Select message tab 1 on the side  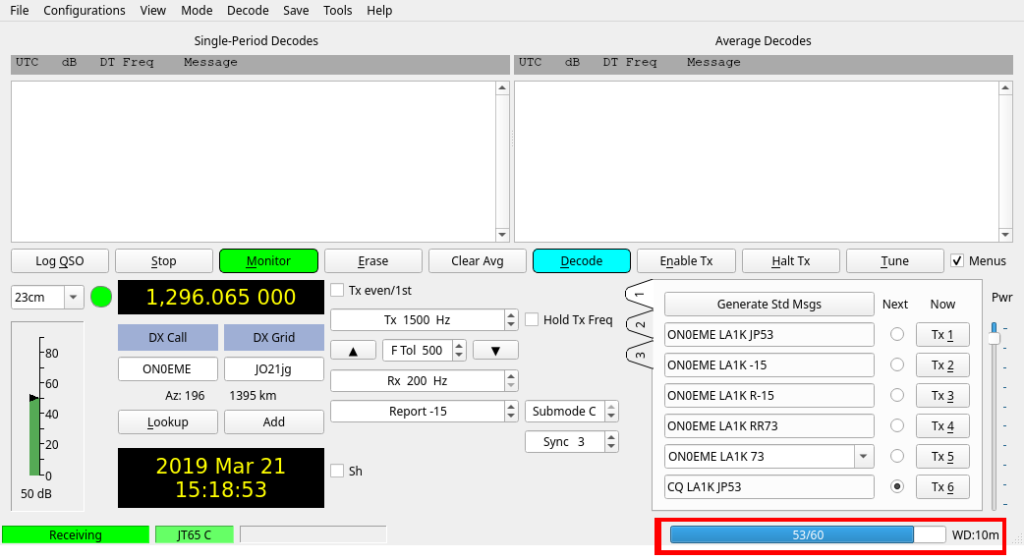tap(639, 295)
